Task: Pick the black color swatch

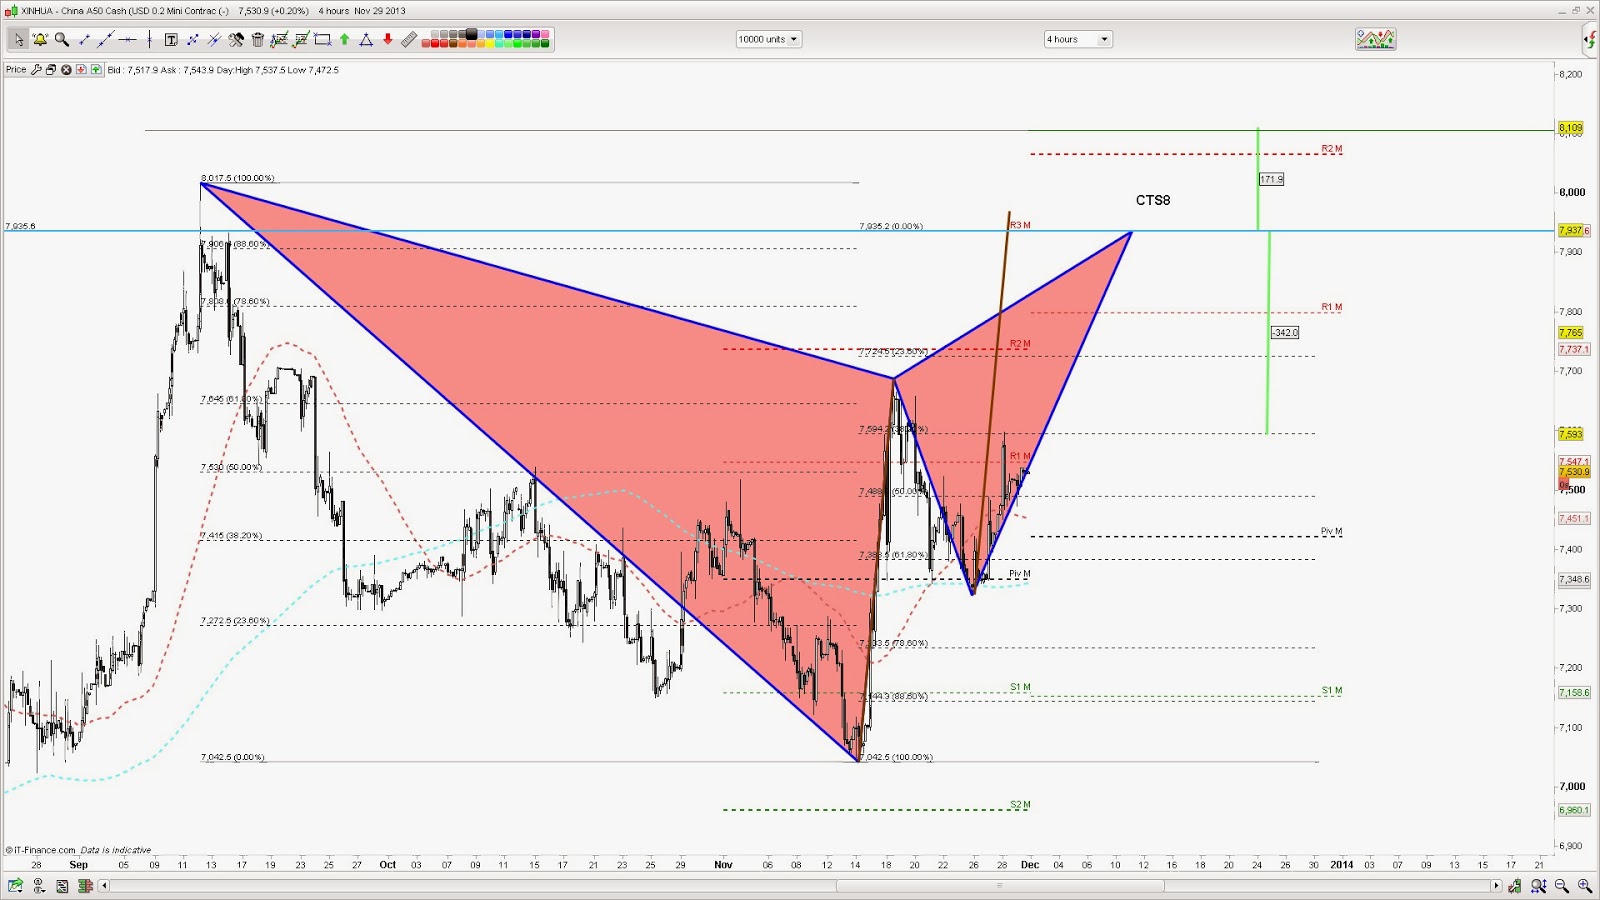Action: point(472,35)
